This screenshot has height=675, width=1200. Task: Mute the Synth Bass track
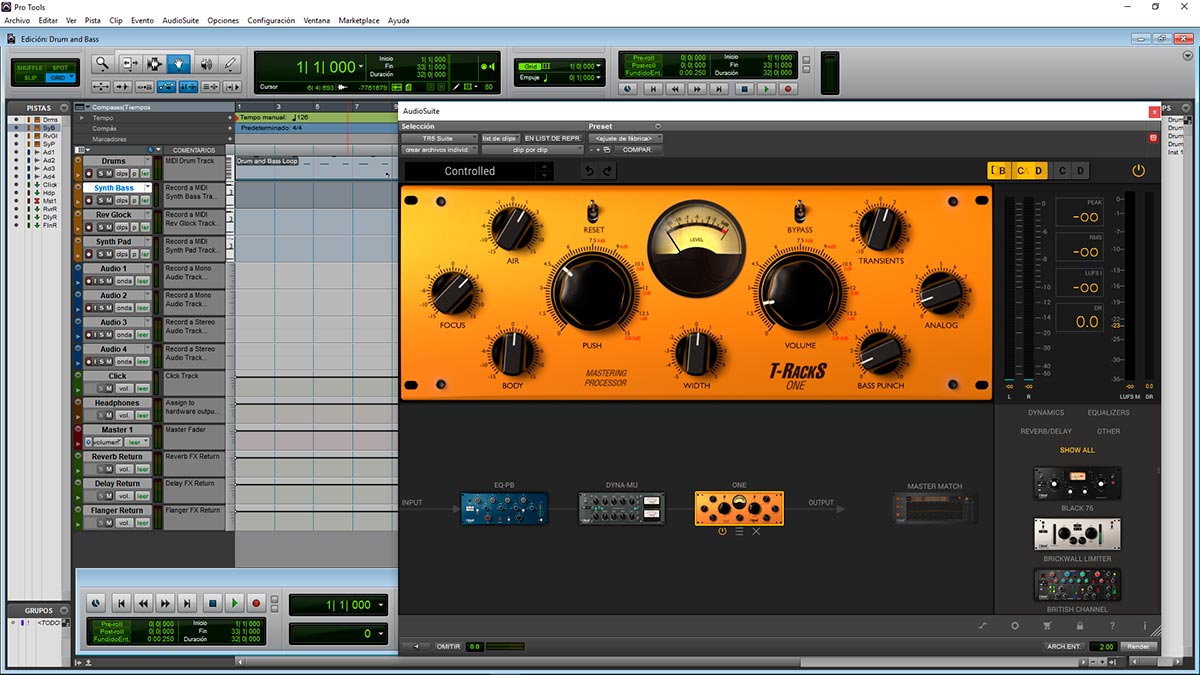tap(109, 200)
